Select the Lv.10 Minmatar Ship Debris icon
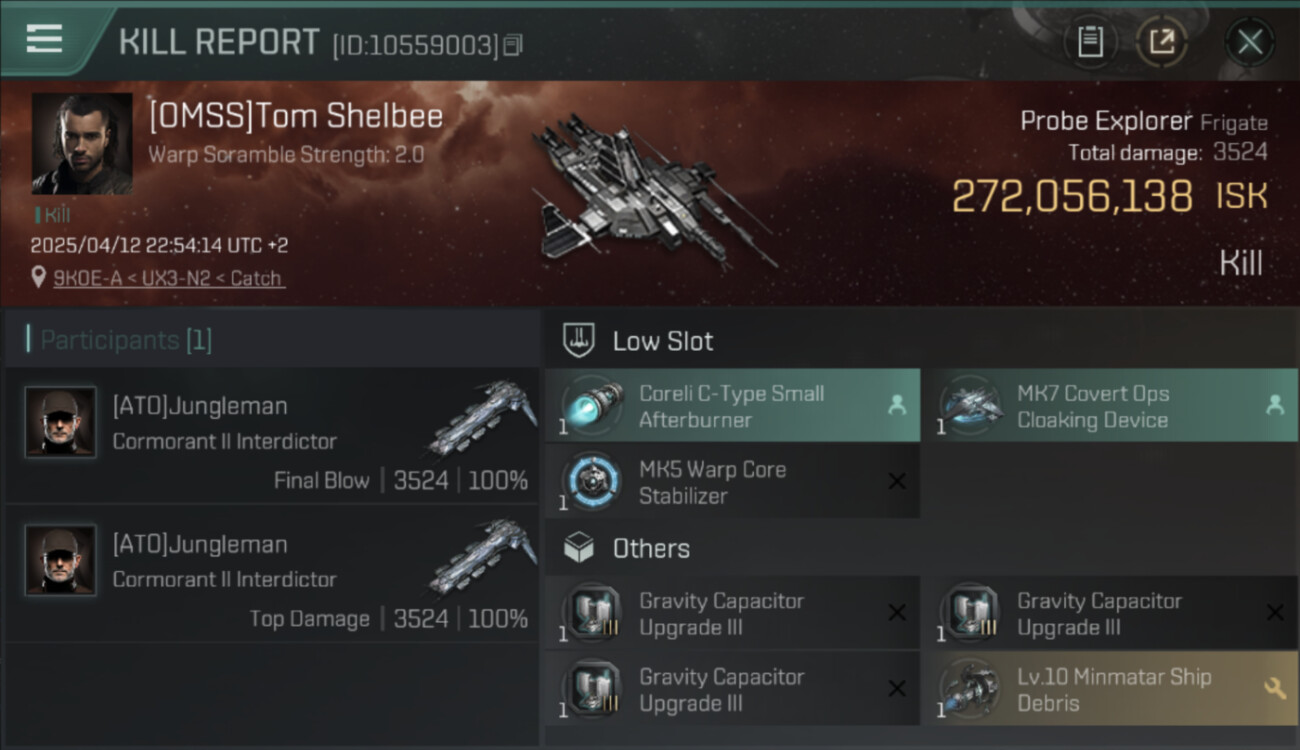The image size is (1300, 750). point(970,689)
